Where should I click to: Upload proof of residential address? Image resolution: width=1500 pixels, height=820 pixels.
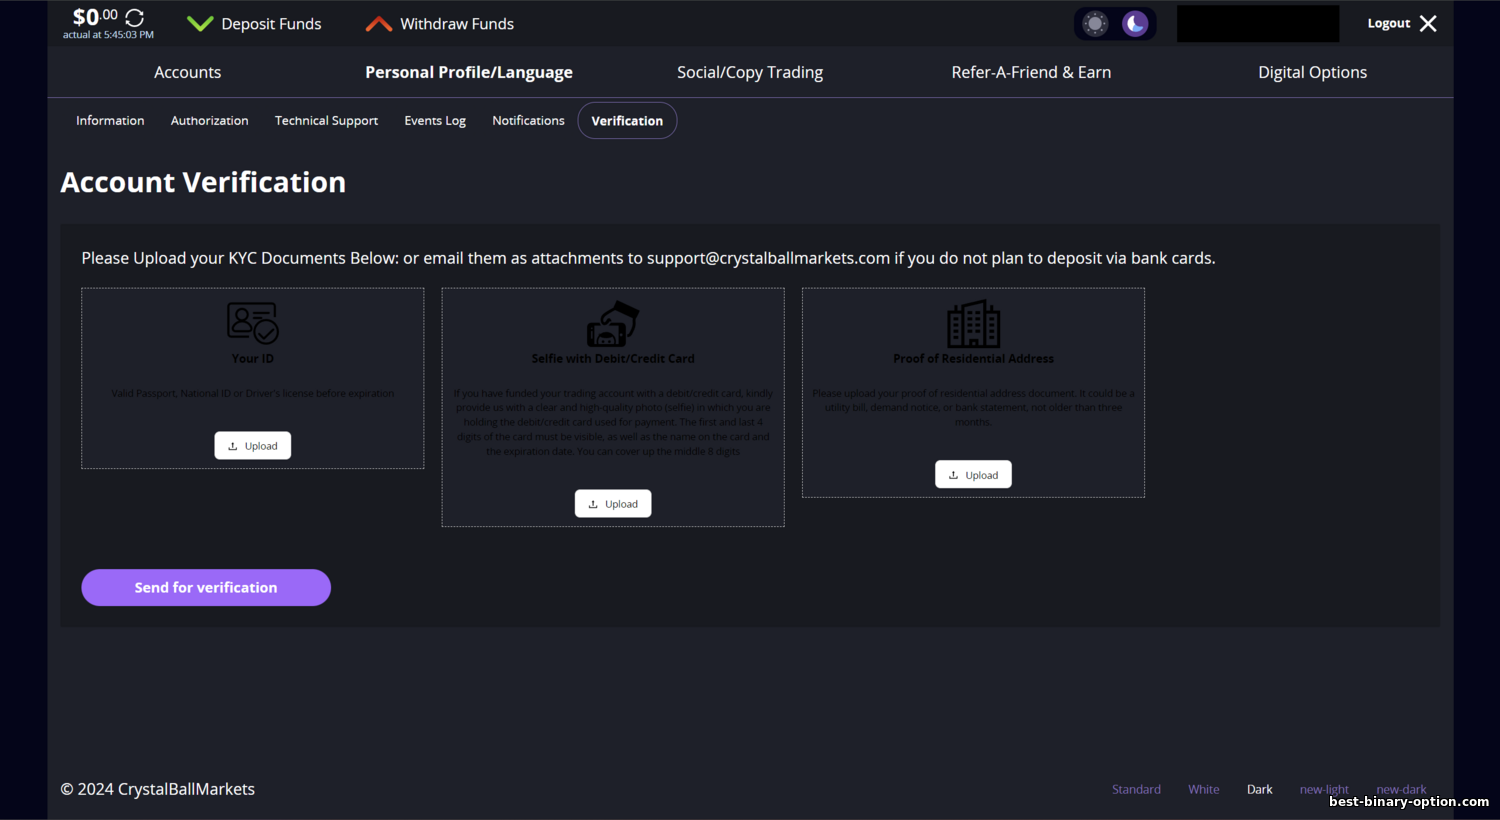(973, 475)
